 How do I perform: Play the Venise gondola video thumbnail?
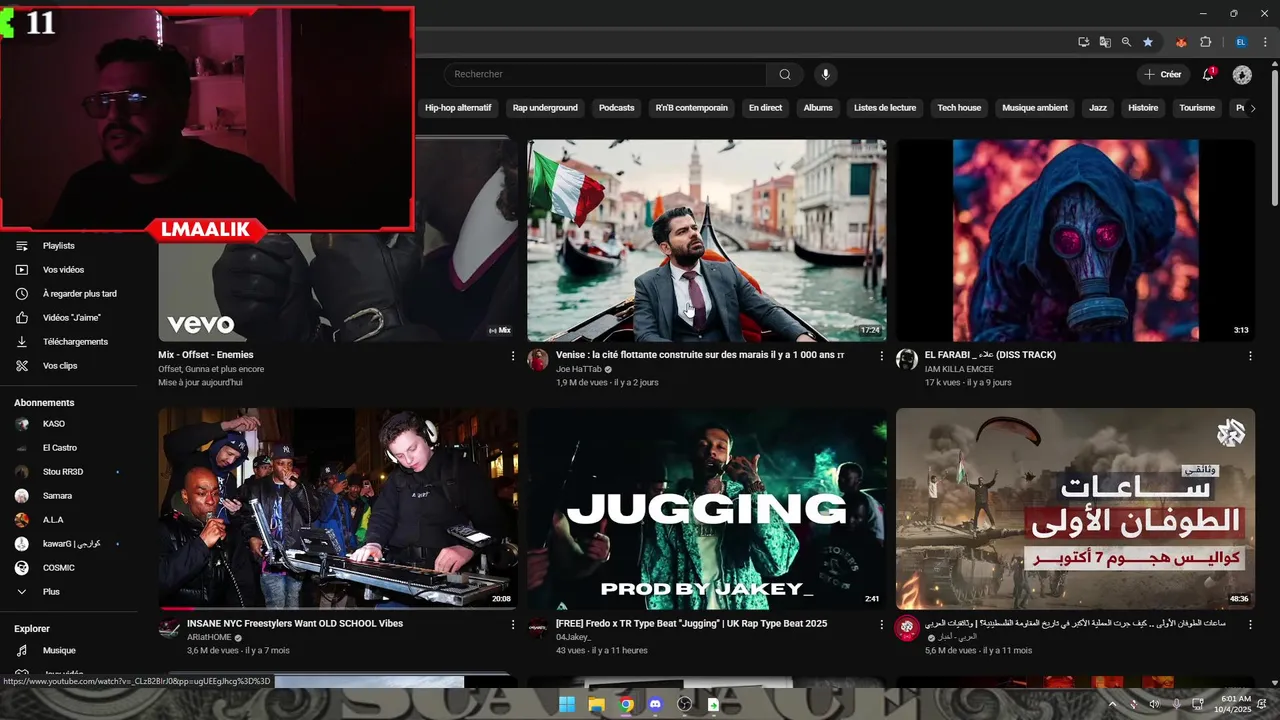tap(706, 240)
